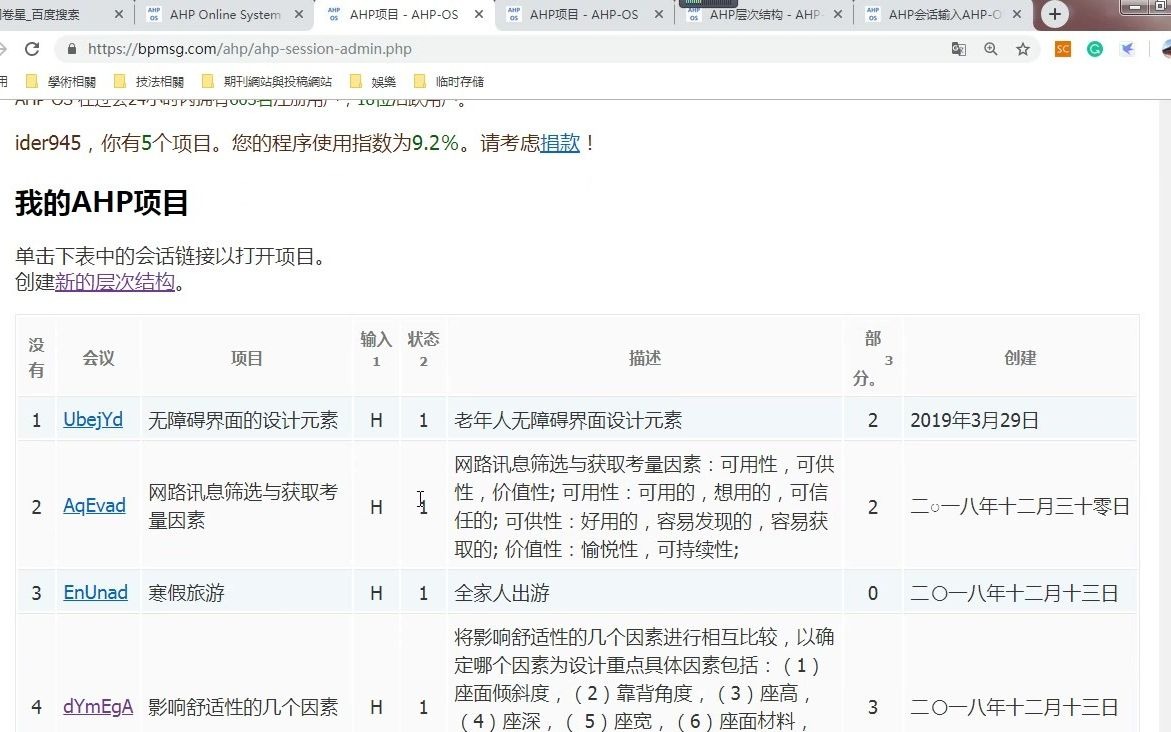Screen dimensions: 1171x732
Task: Click the purple bird extension icon
Action: pyautogui.click(x=1128, y=48)
